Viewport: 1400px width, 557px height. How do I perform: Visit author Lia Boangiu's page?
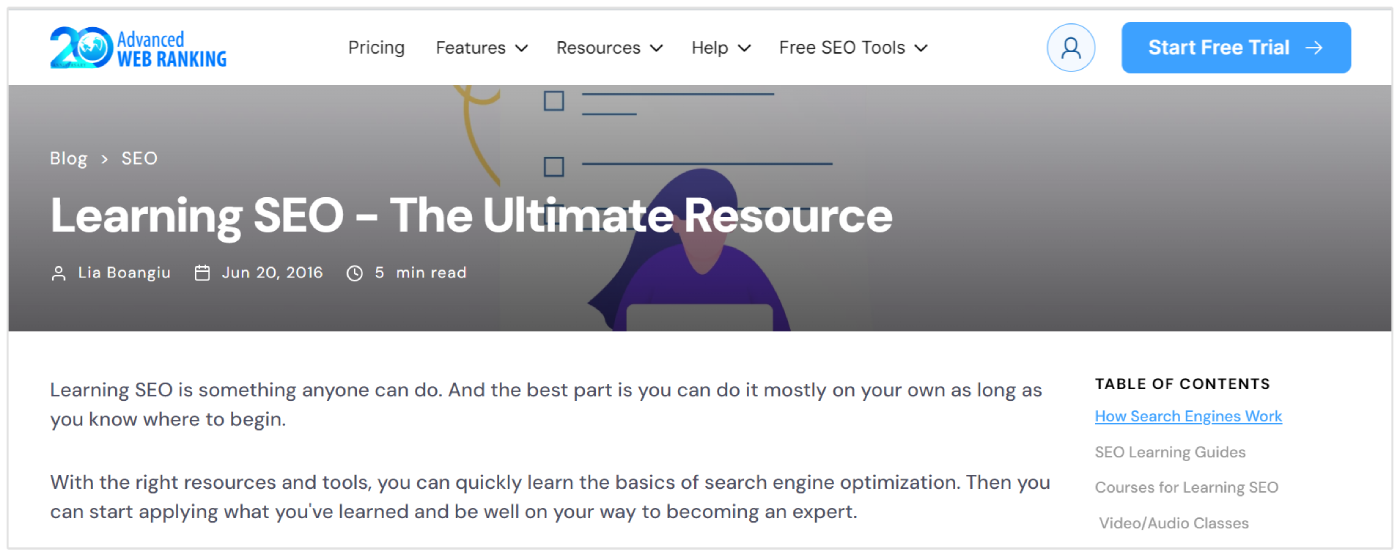click(x=124, y=273)
